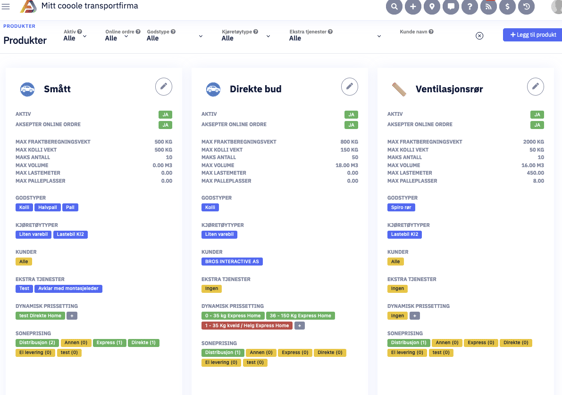Screen dimensions: 562x395
Task: Click the RSS feed icon
Action: point(489,6)
